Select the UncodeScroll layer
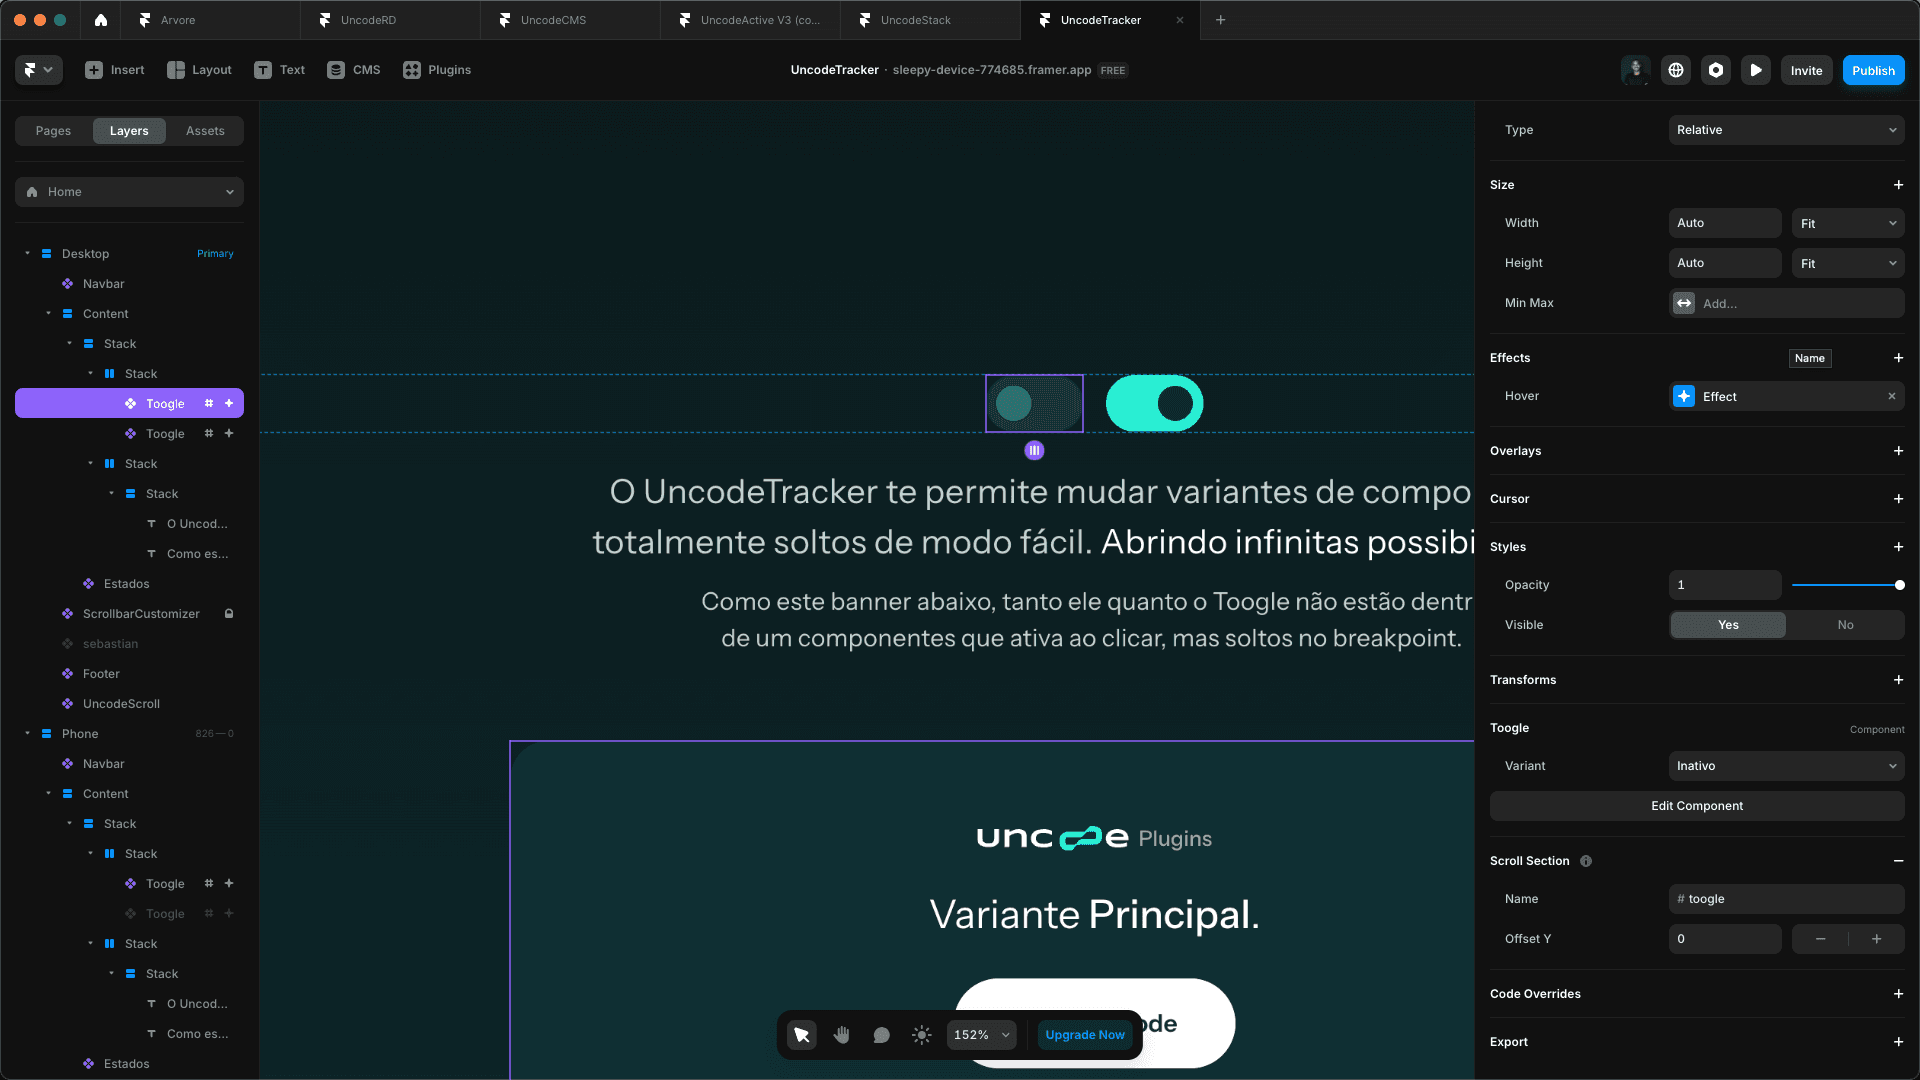The height and width of the screenshot is (1080, 1920). pos(129,704)
